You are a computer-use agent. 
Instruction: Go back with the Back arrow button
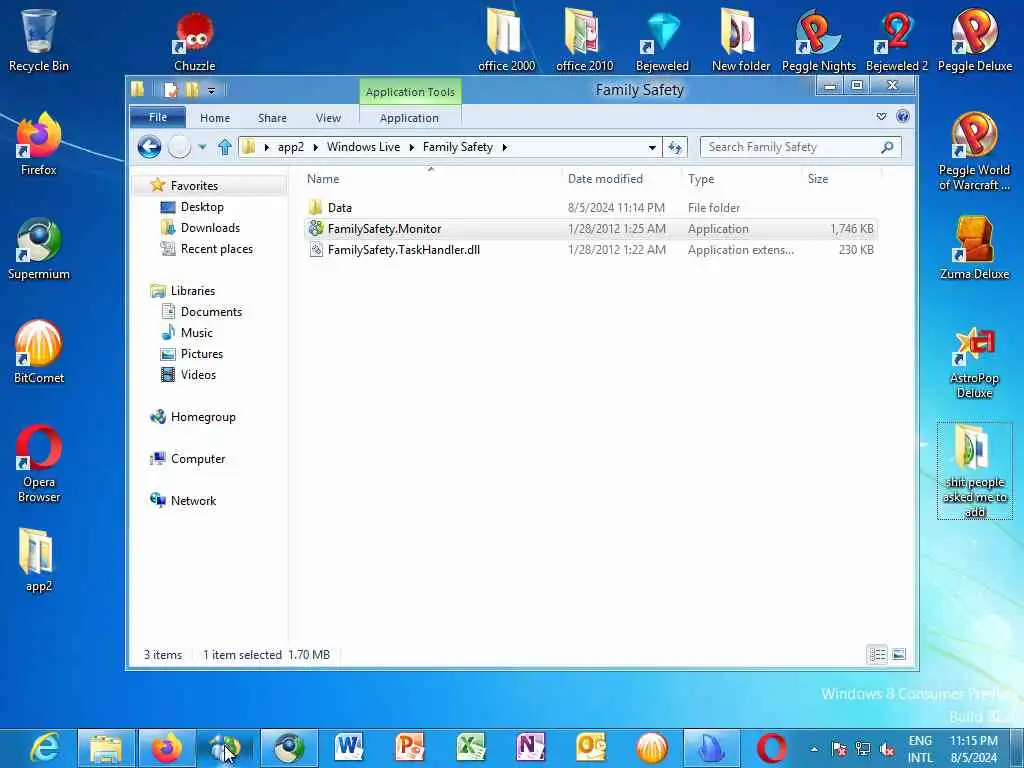[x=149, y=147]
